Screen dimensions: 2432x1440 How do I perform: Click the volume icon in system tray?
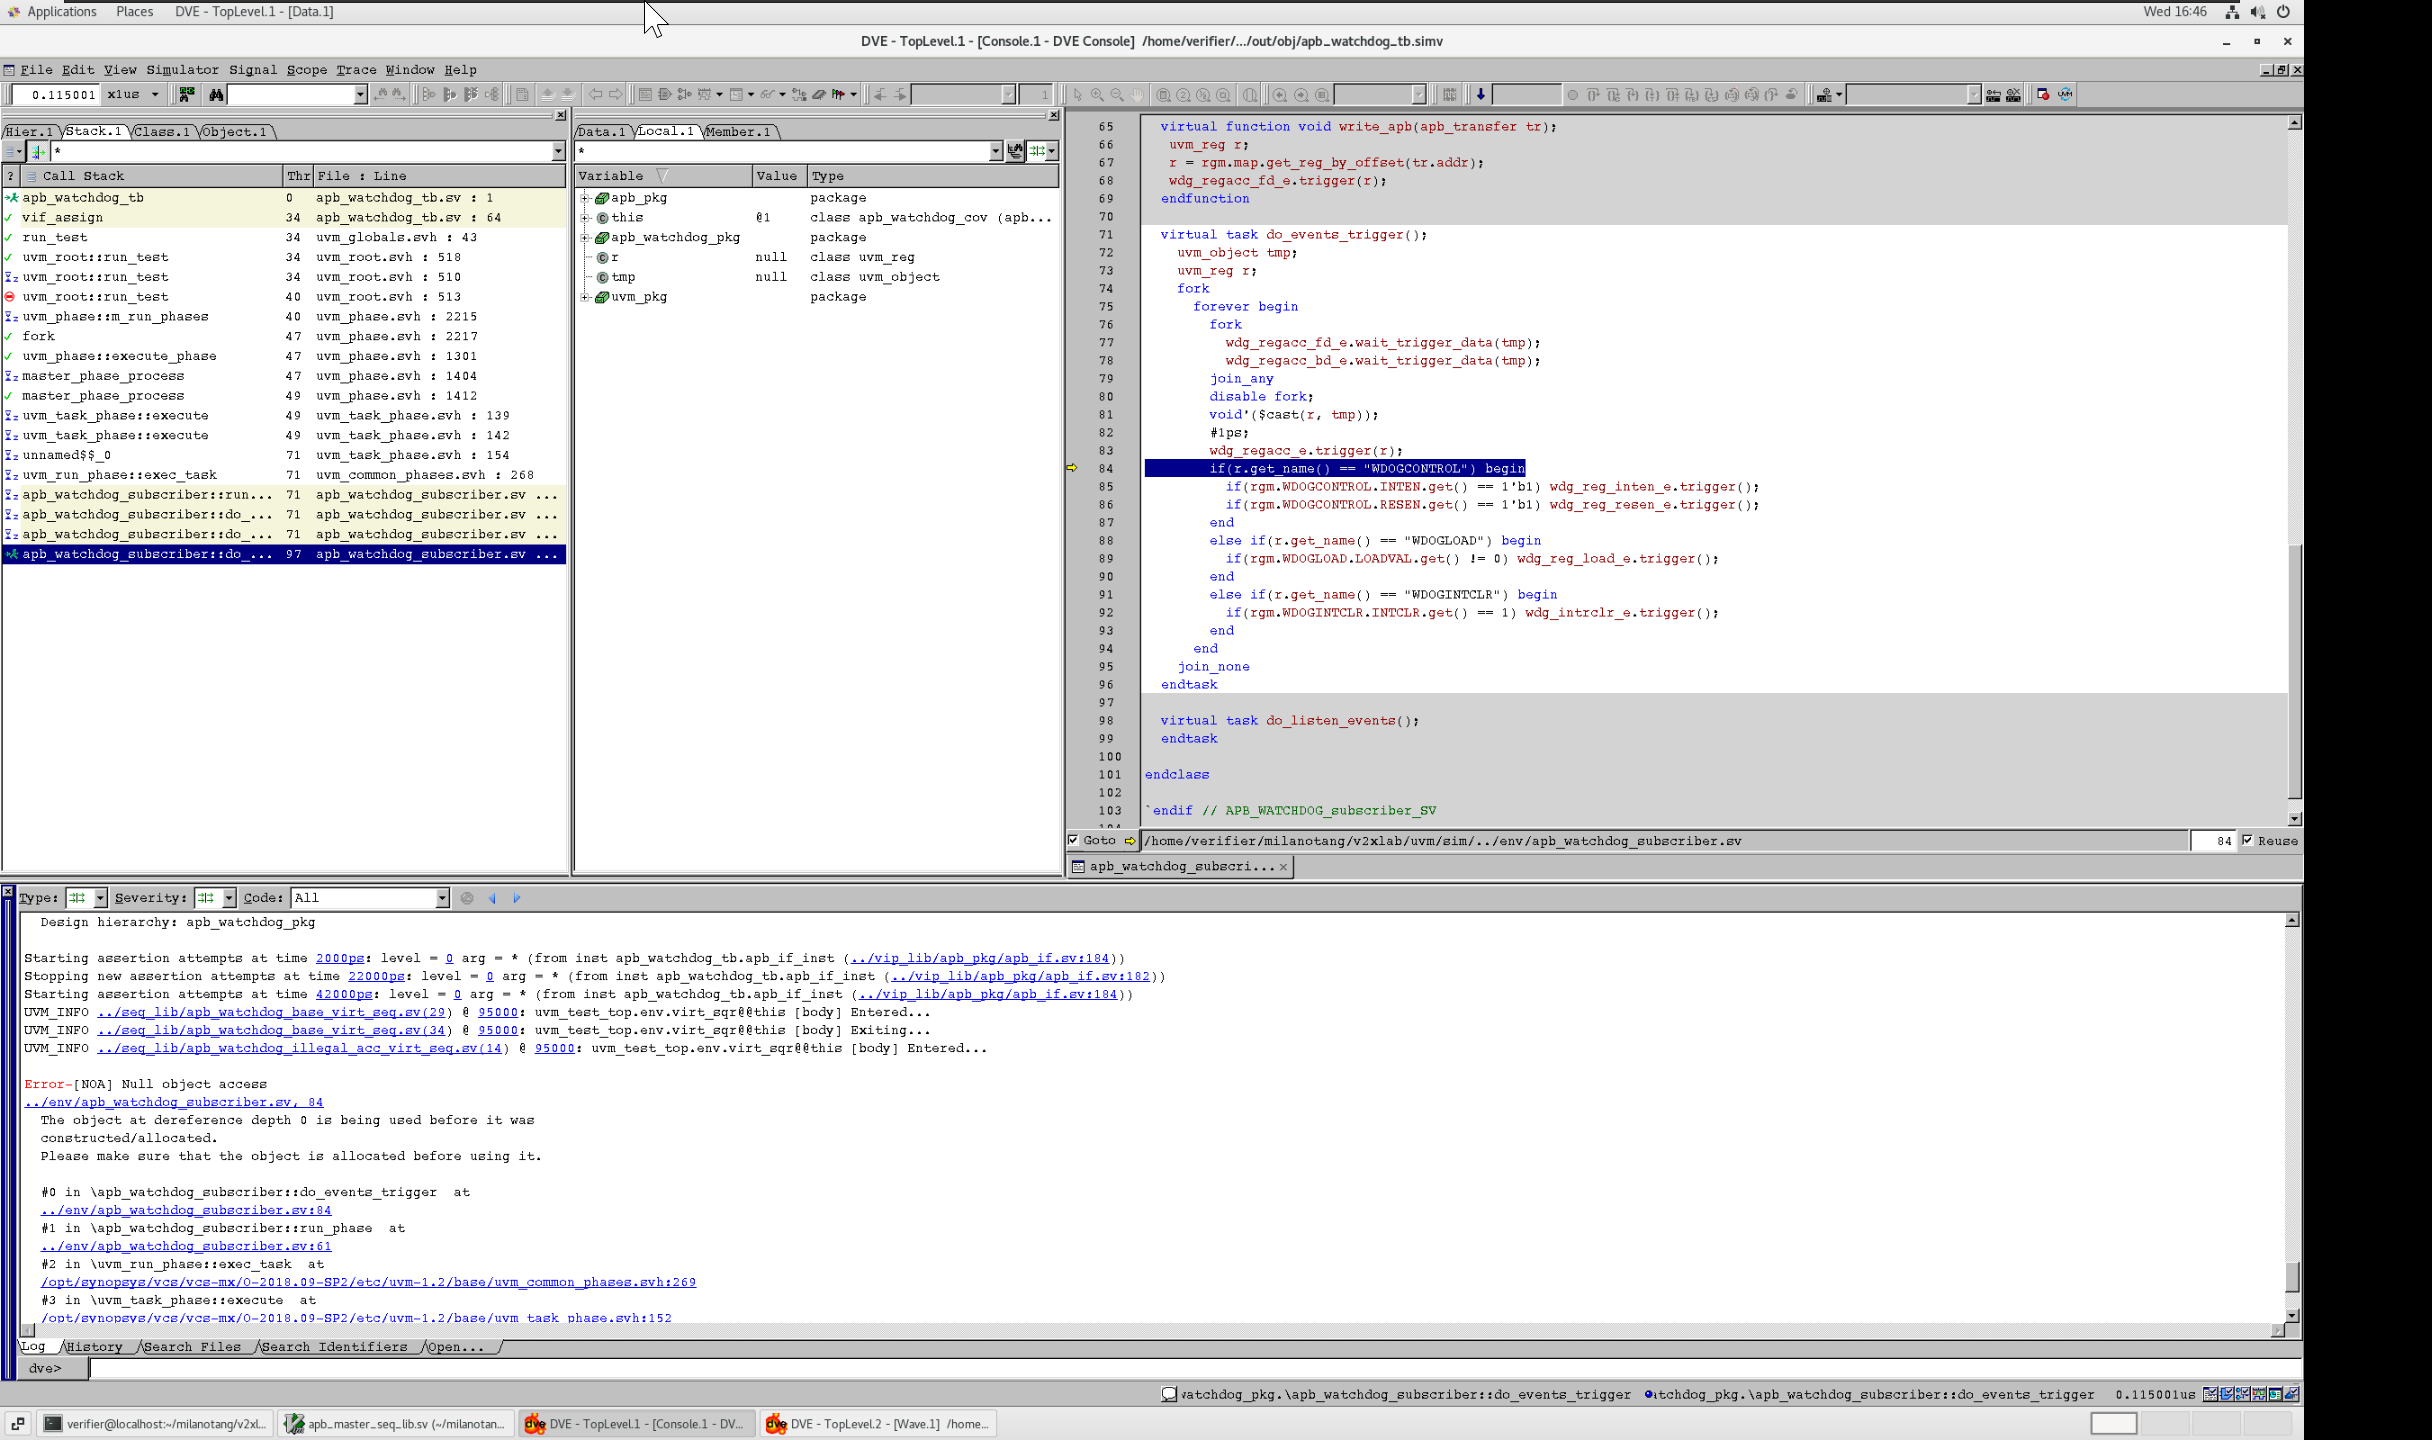[2257, 12]
